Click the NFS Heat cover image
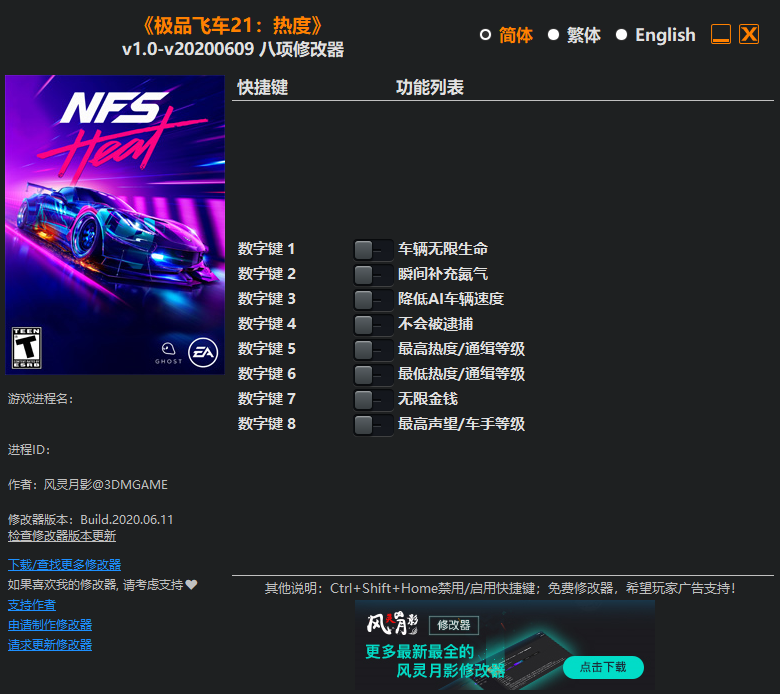 [x=115, y=224]
